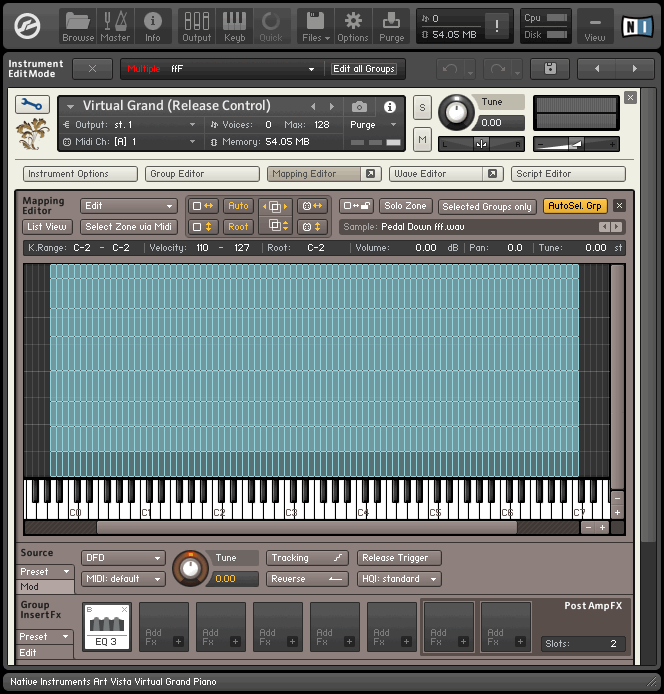This screenshot has width=664, height=694.
Task: Open Instrument Options
Action: pyautogui.click(x=80, y=174)
